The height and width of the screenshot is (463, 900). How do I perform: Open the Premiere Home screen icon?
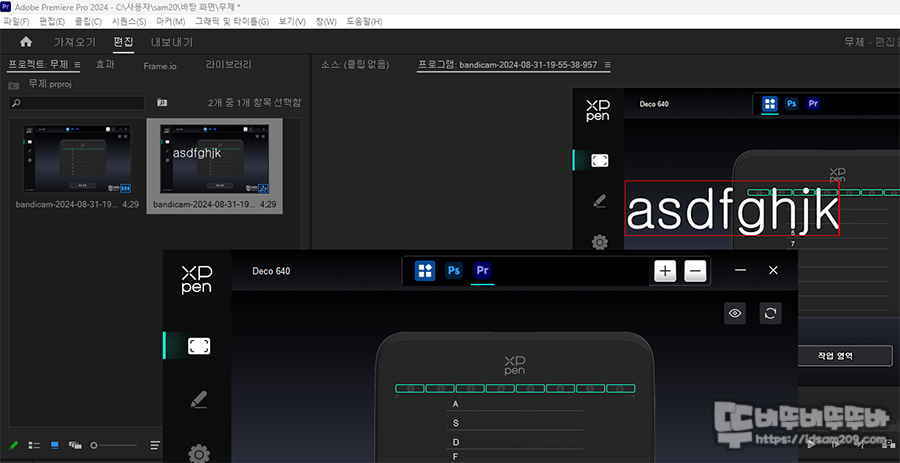coord(26,42)
